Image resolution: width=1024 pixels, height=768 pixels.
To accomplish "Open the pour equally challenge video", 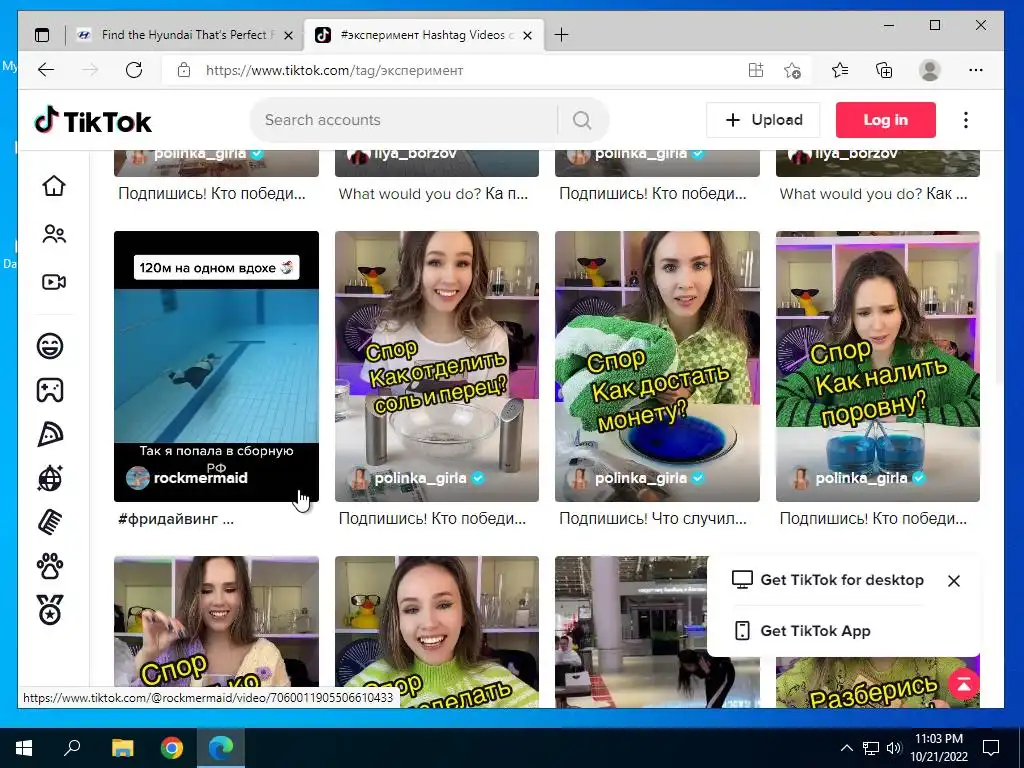I will pos(878,366).
